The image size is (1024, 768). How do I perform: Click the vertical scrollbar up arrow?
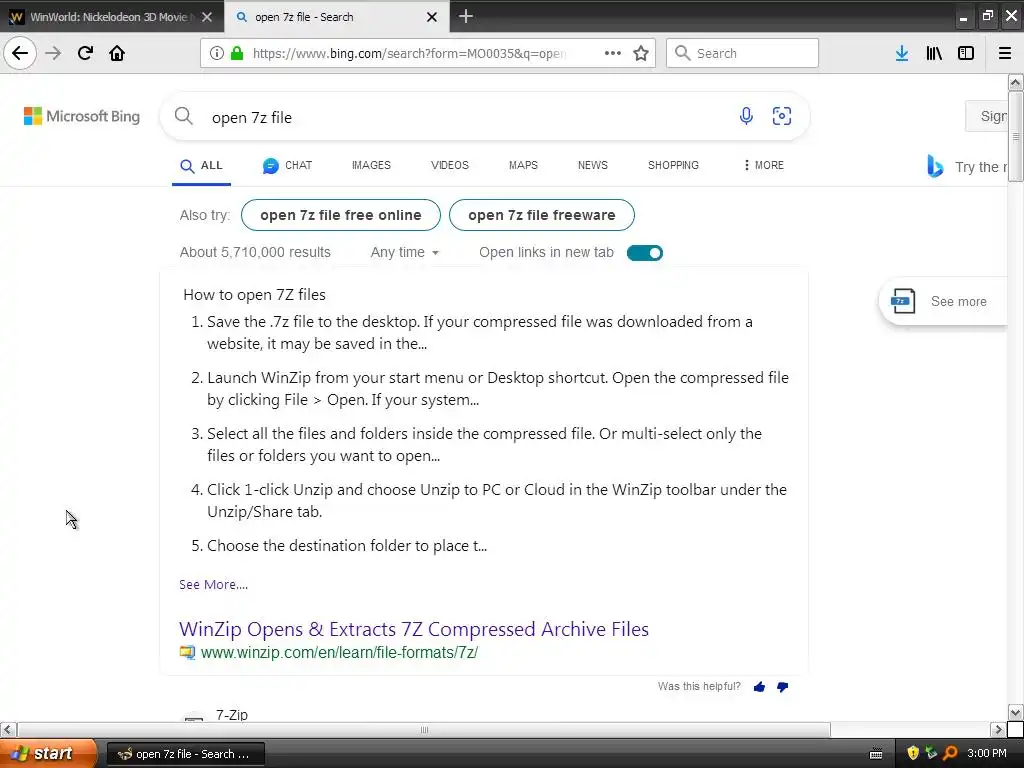[x=1016, y=82]
